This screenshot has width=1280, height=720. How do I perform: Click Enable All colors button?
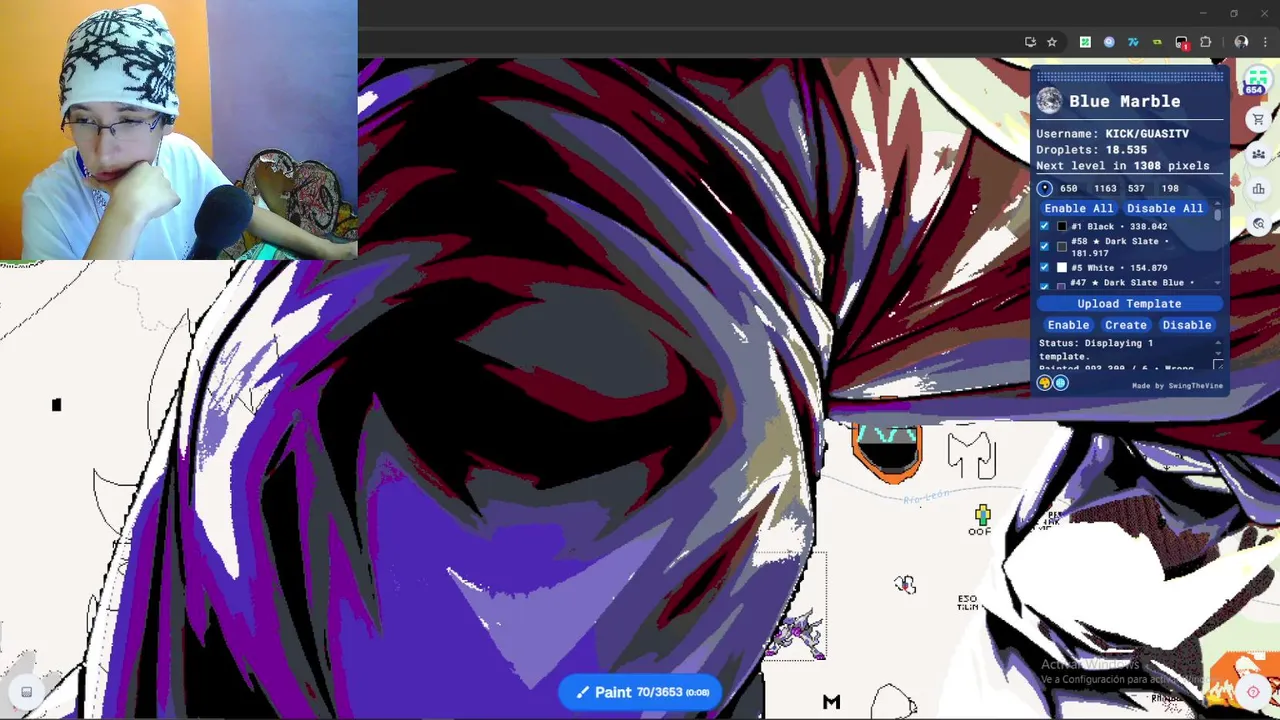(1078, 208)
